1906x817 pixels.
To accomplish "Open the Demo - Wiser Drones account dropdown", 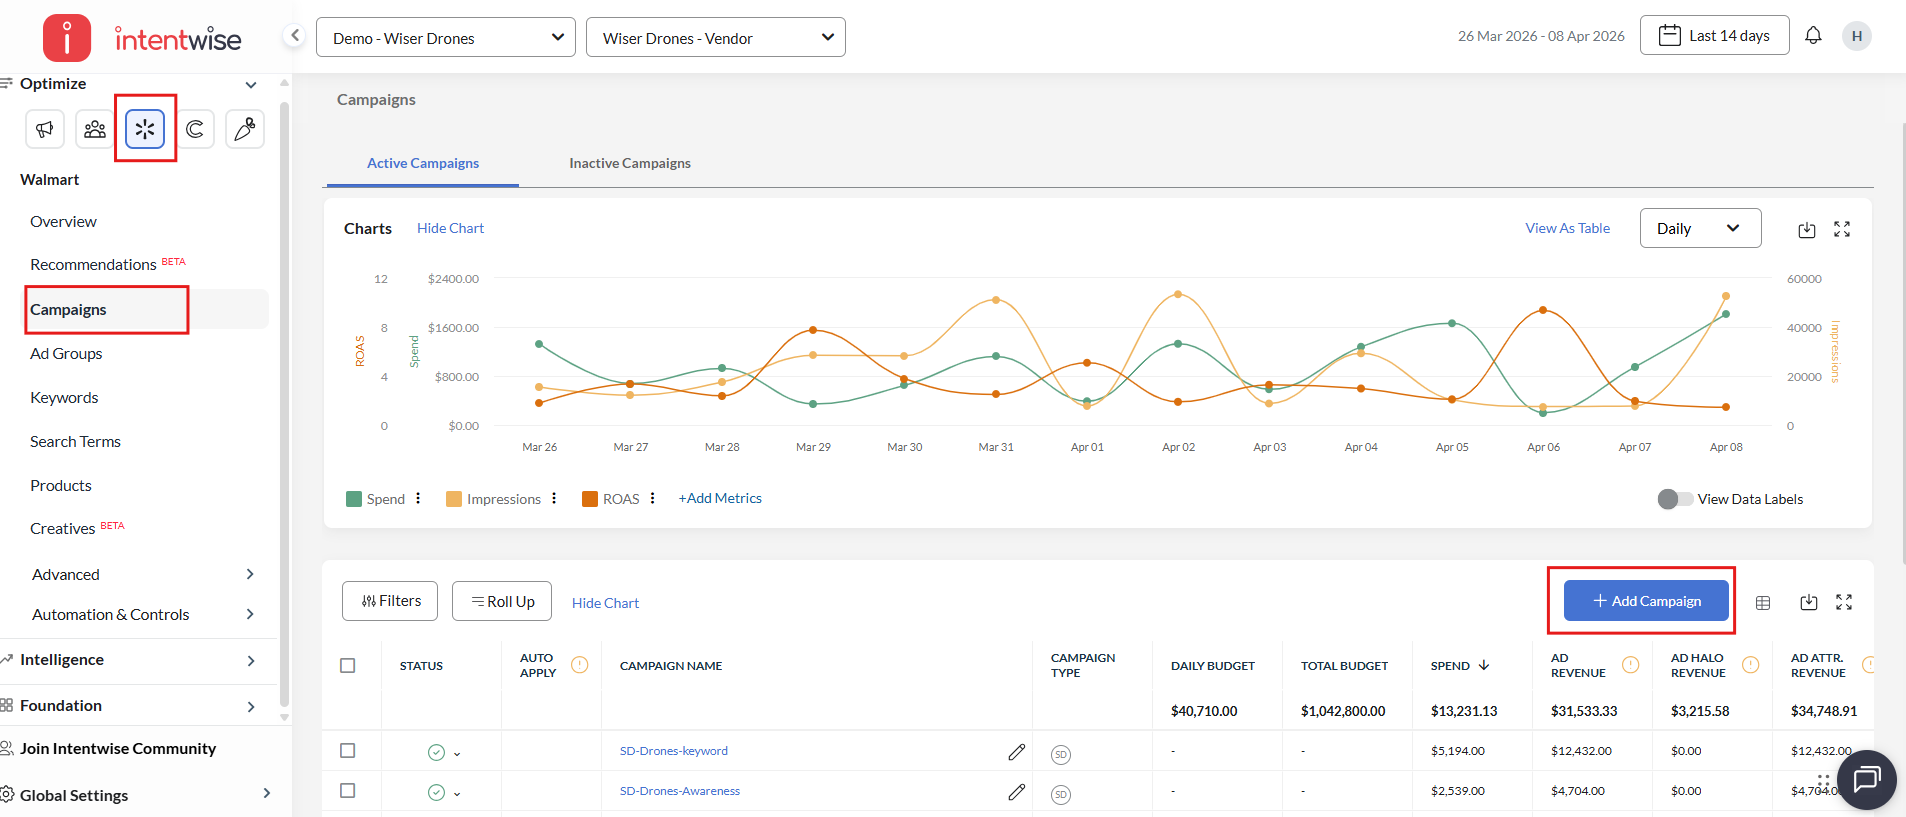I will pyautogui.click(x=445, y=38).
